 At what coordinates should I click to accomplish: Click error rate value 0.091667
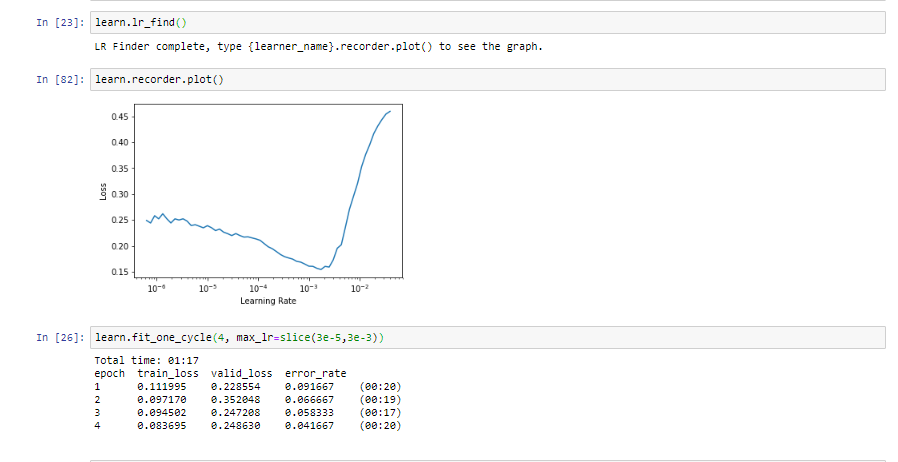coord(309,386)
